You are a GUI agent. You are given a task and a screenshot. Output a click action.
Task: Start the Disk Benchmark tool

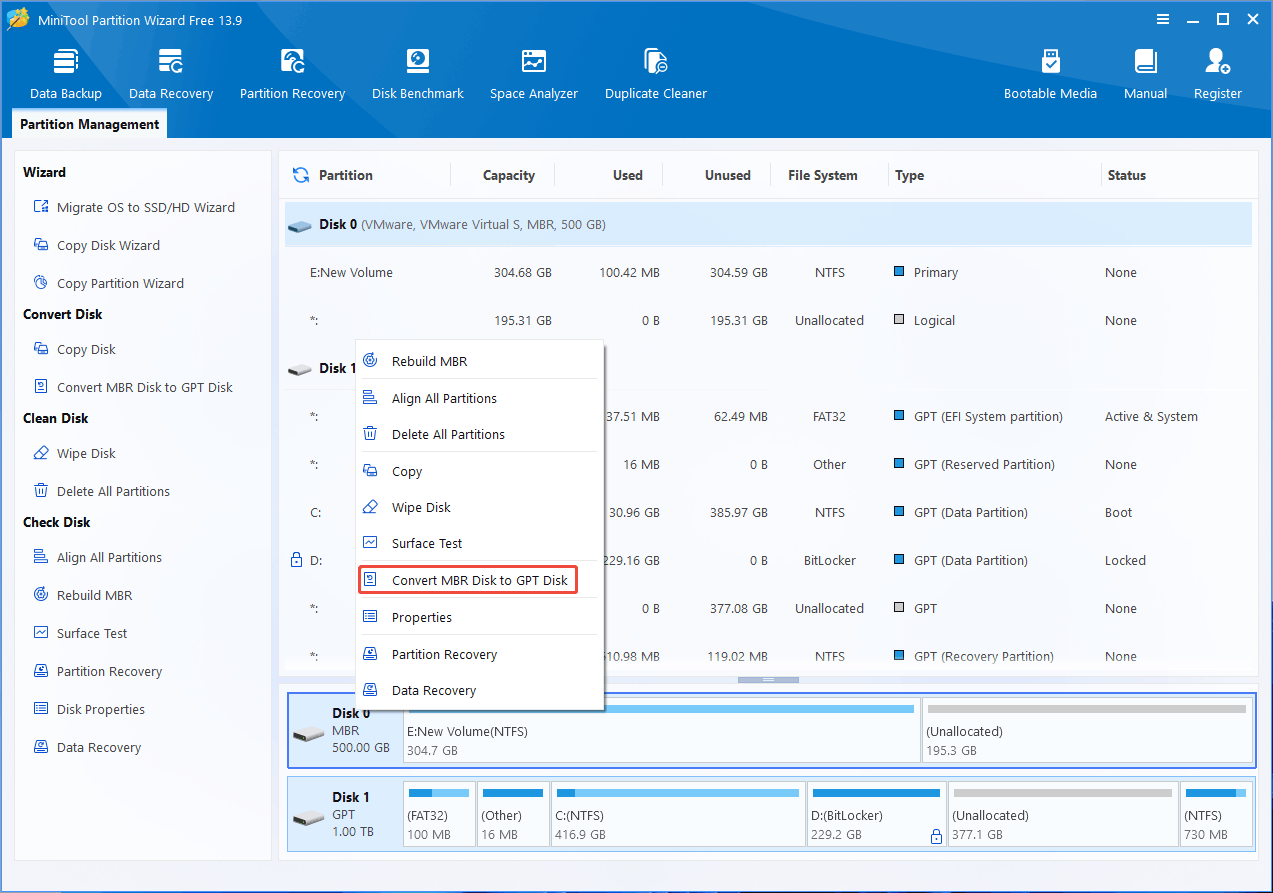418,74
